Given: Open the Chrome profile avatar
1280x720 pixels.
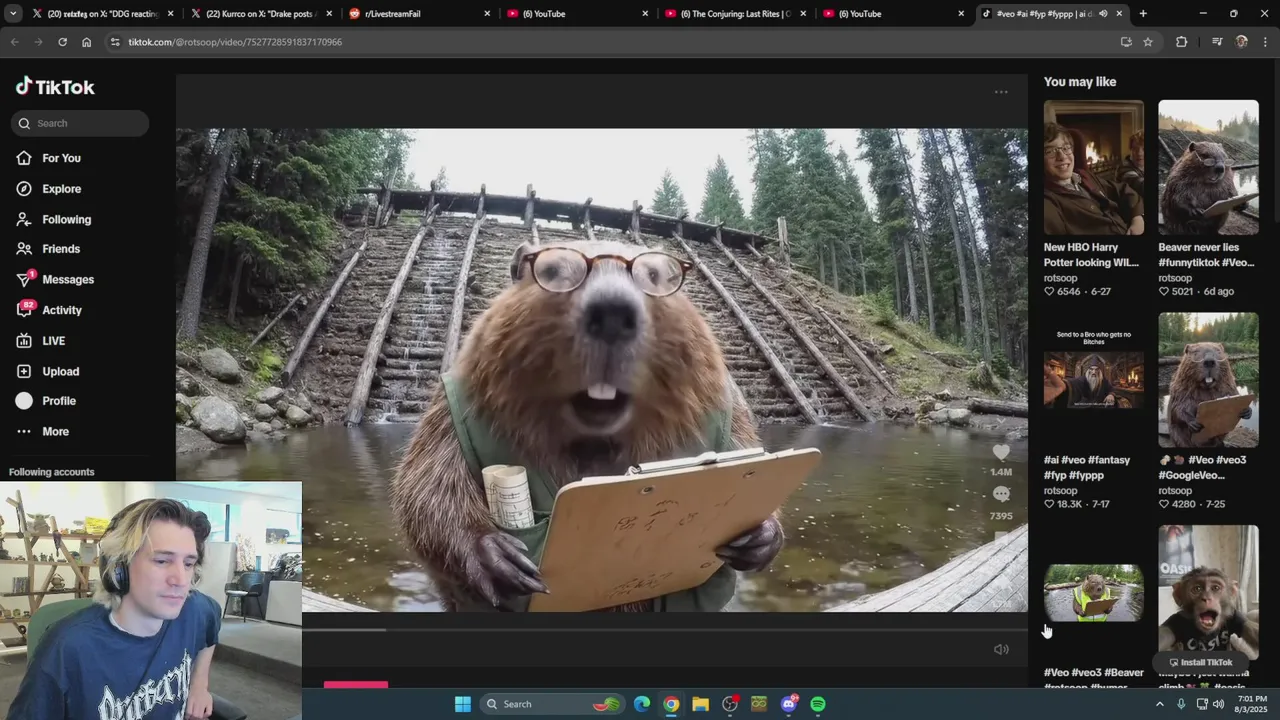Looking at the screenshot, I should (1241, 42).
